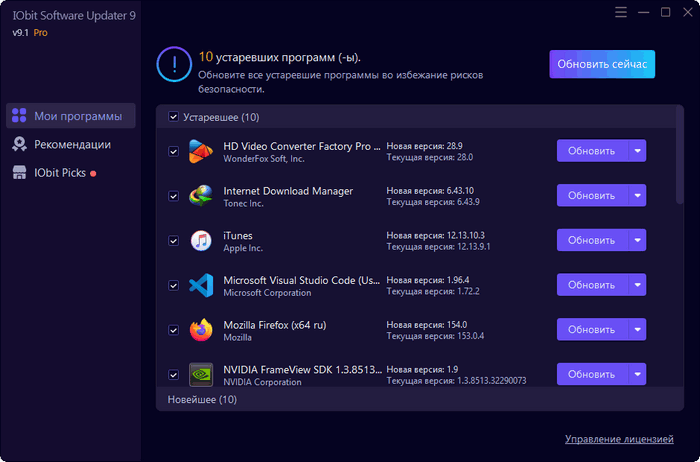Click the Текущая версия: 153.0.4 text

tap(435, 336)
